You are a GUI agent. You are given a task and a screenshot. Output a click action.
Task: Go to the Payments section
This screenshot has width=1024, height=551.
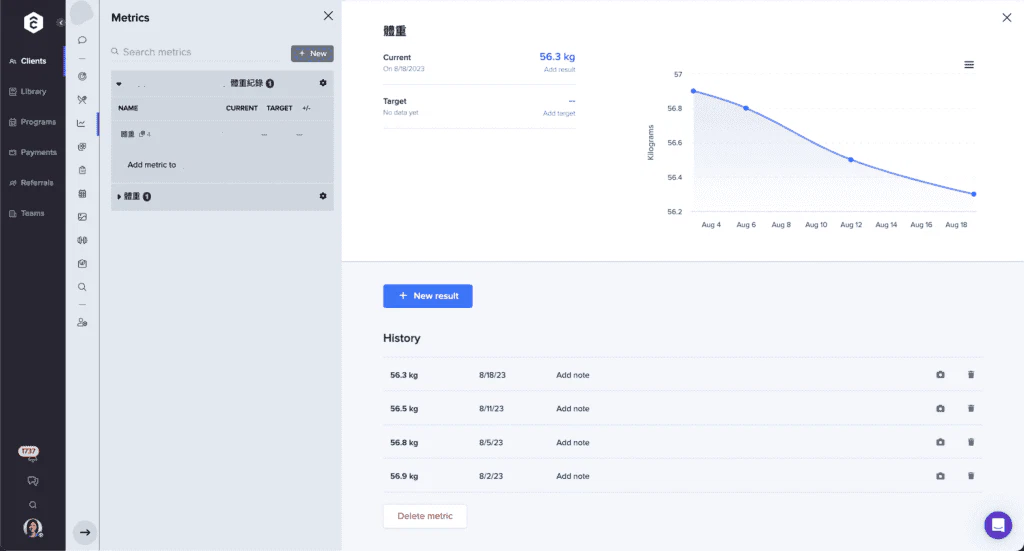[33, 153]
